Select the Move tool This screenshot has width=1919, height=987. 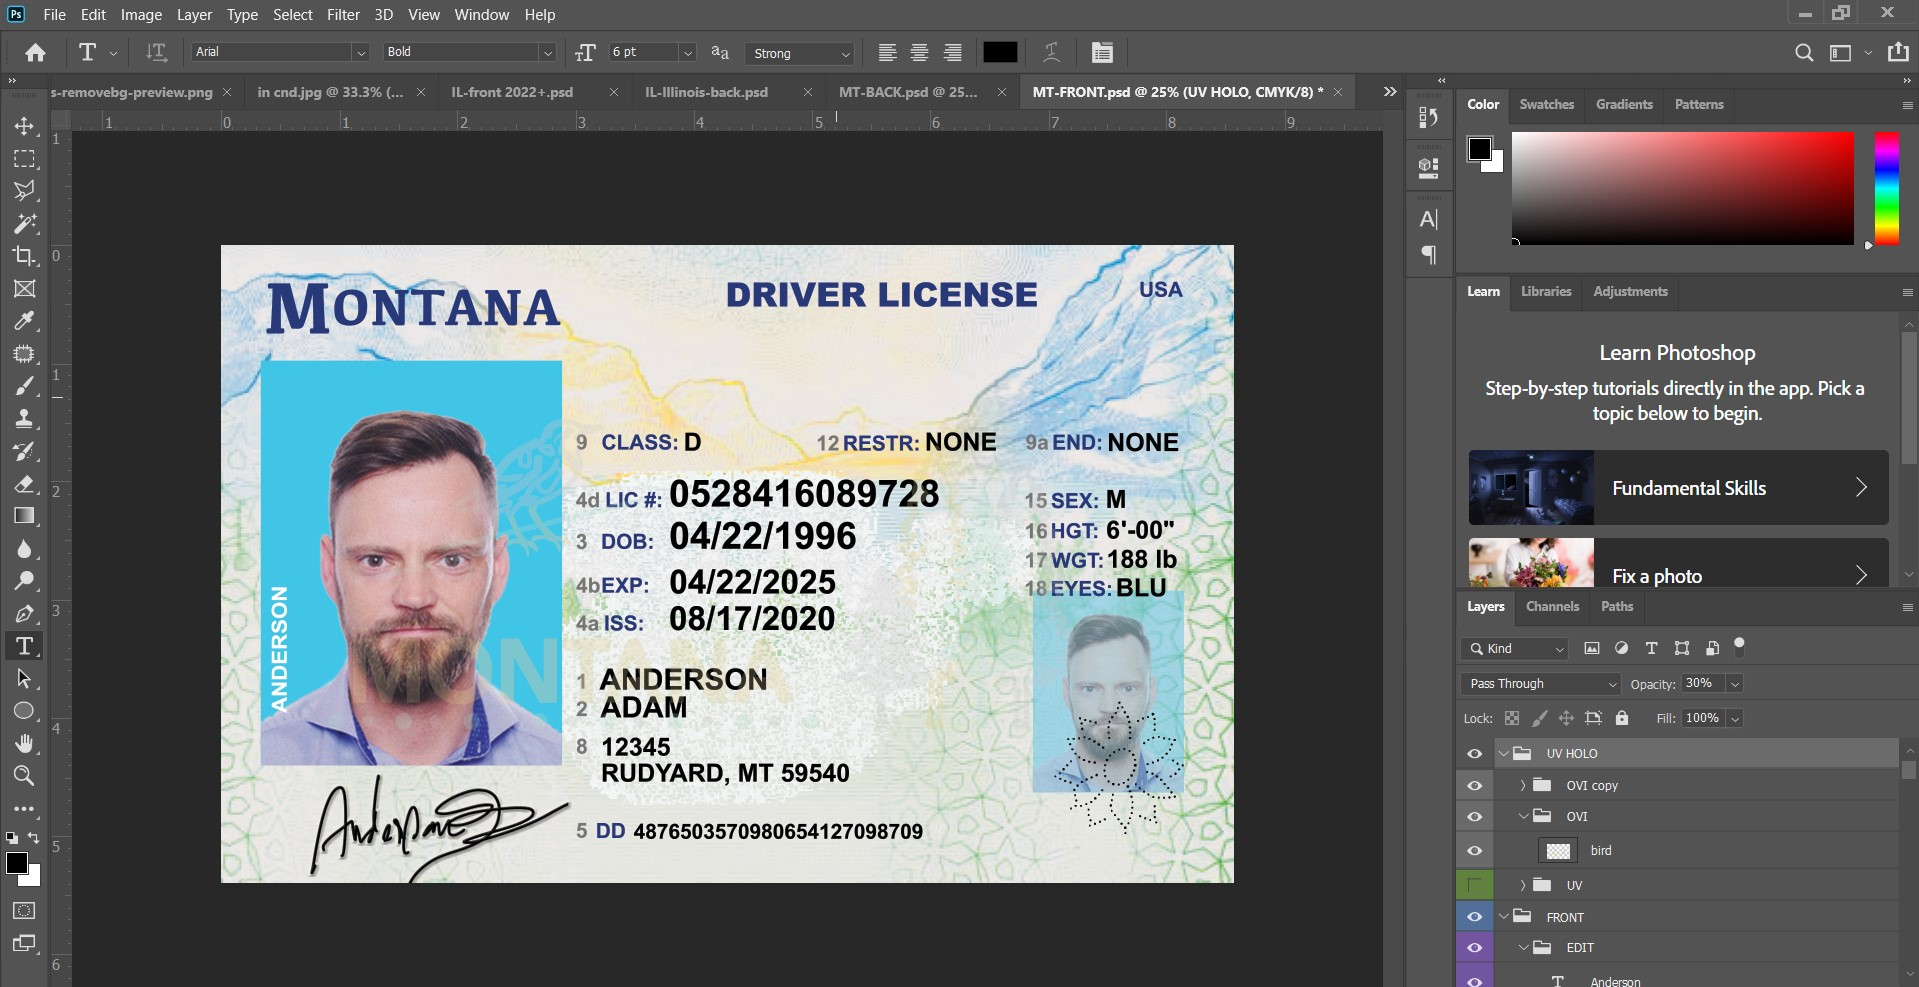[24, 126]
